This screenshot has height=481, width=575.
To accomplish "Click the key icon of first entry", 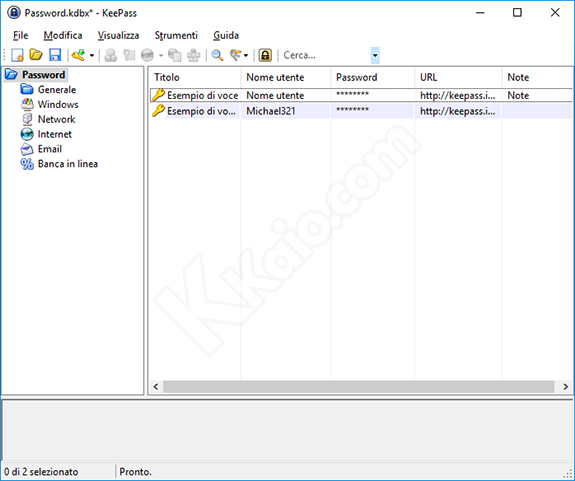I will click(x=158, y=95).
